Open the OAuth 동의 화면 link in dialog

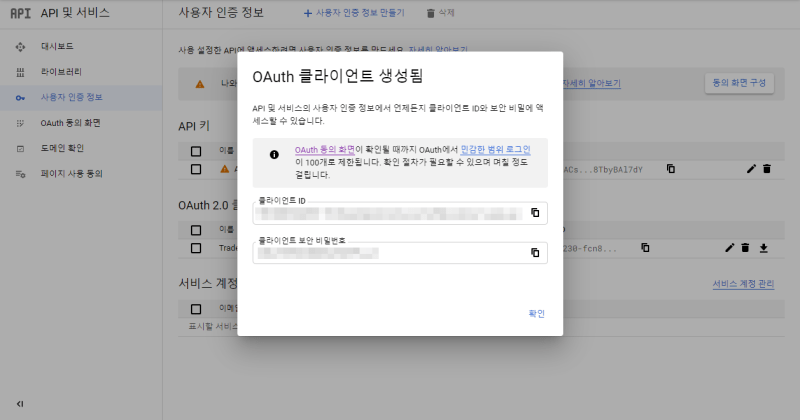[324, 150]
